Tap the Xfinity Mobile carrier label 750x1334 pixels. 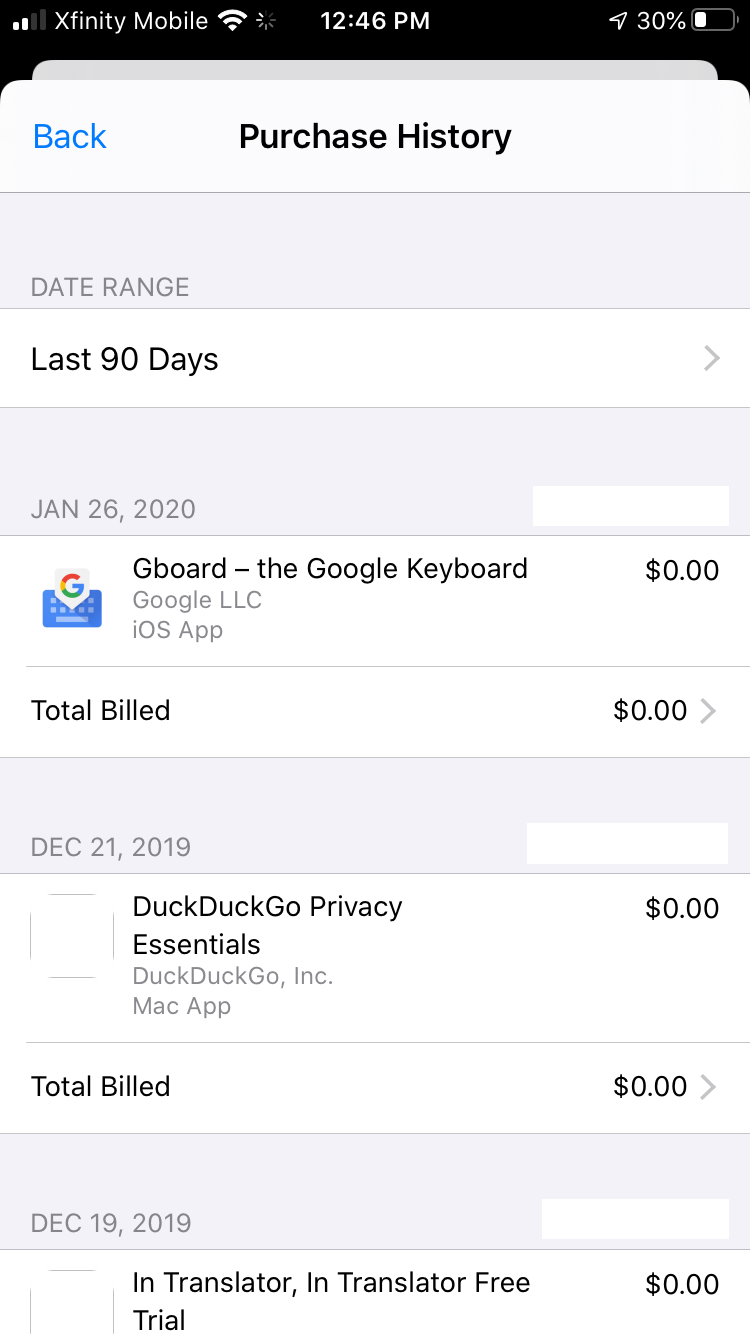(x=133, y=21)
